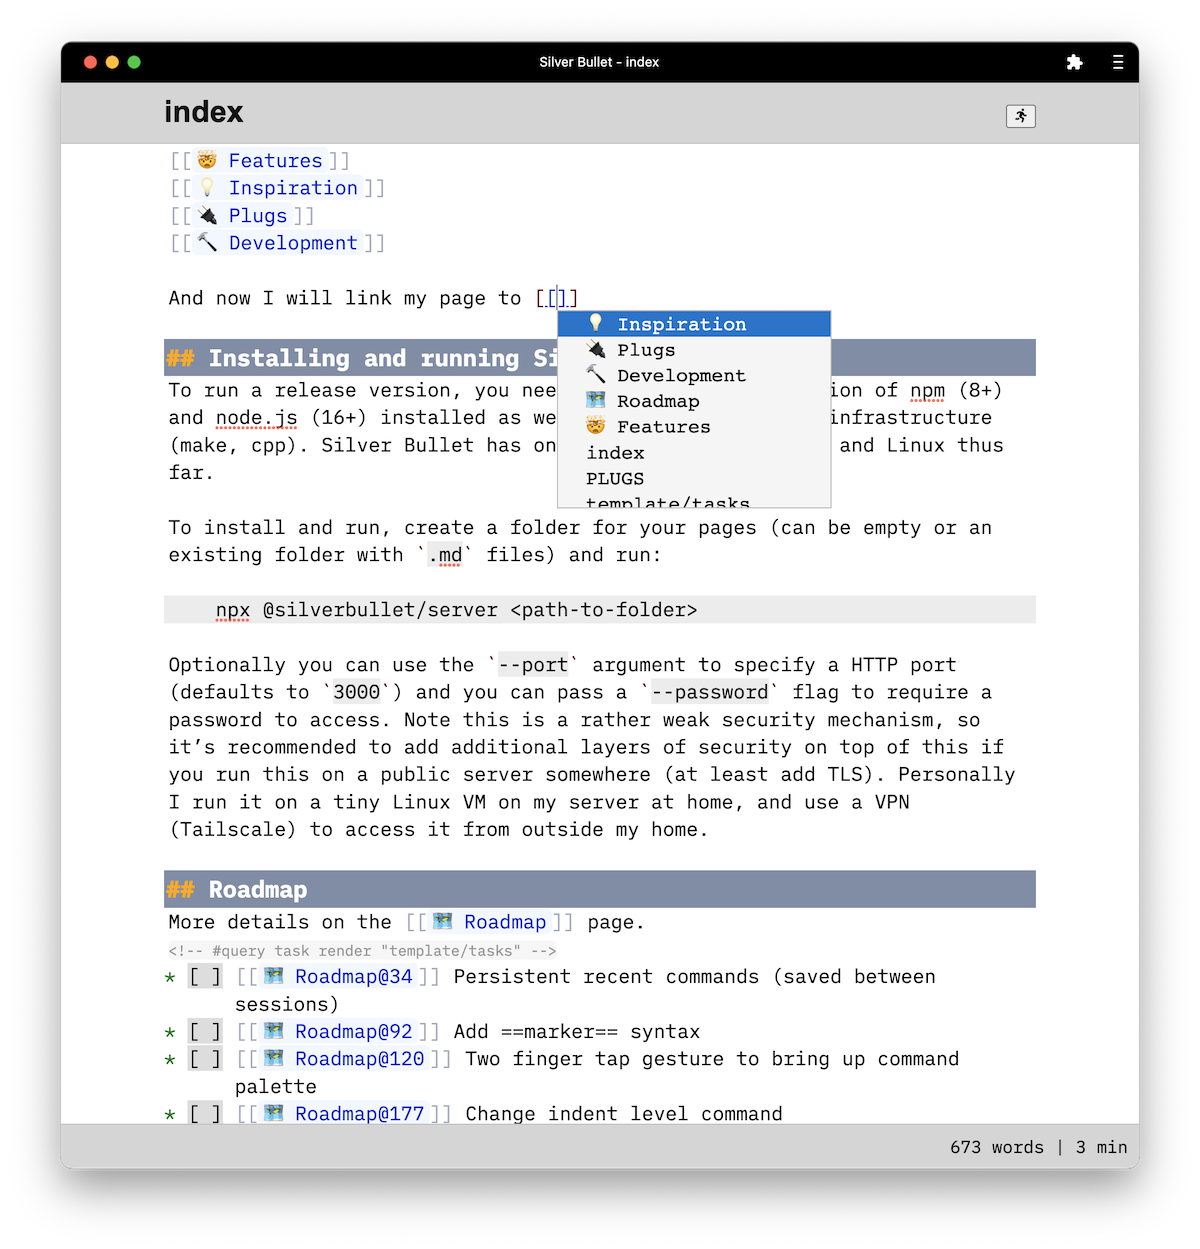The image size is (1200, 1249).
Task: Toggle checkbox for Add marker syntax task
Action: [205, 1032]
